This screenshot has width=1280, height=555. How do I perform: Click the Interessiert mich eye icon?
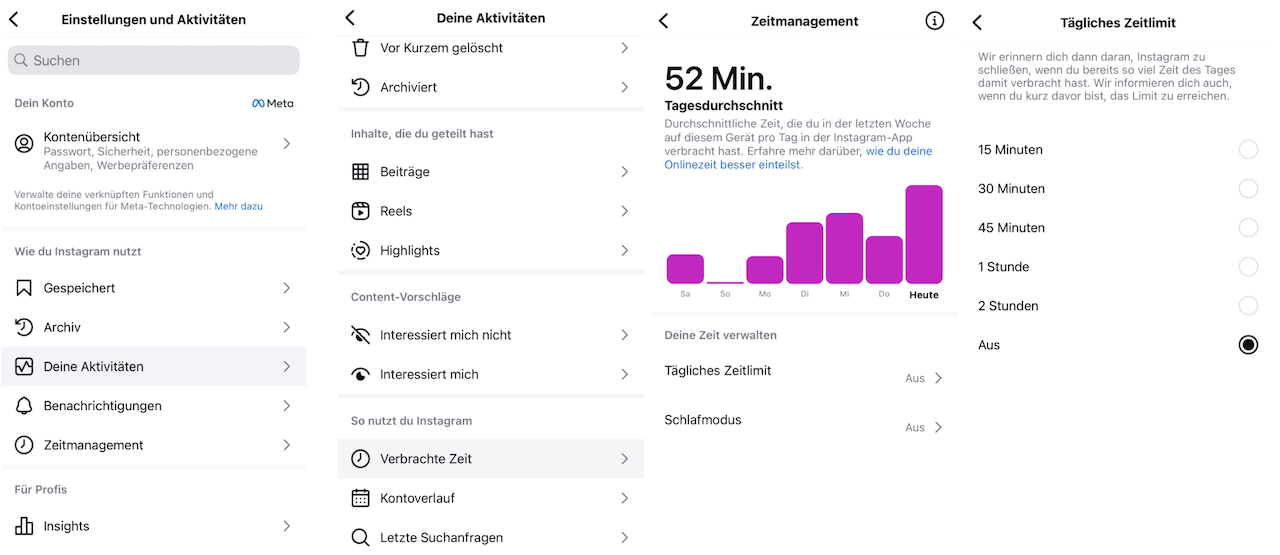[361, 374]
